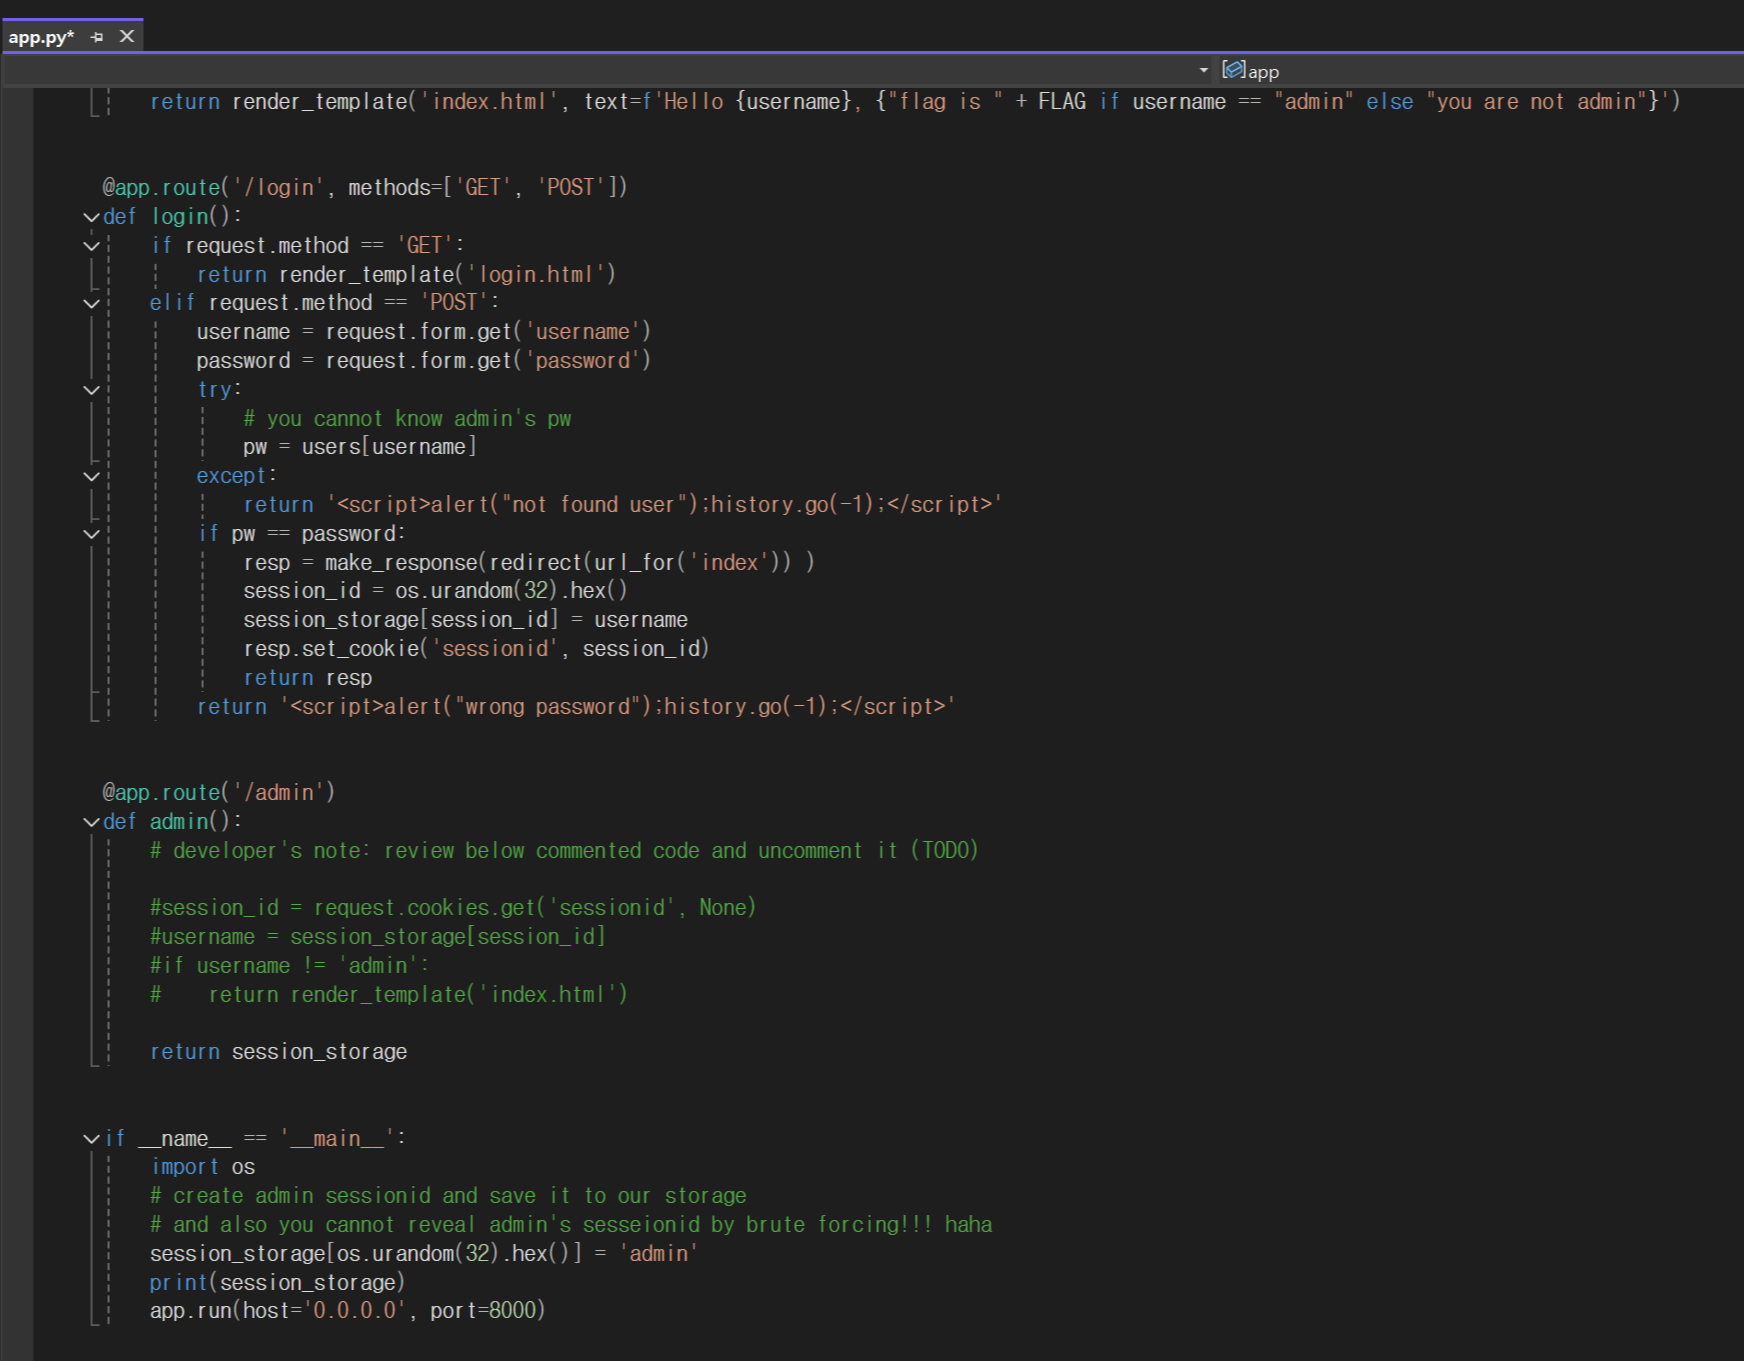Click the 'wrong password' alert return line
This screenshot has width=1744, height=1361.
[x=576, y=707]
